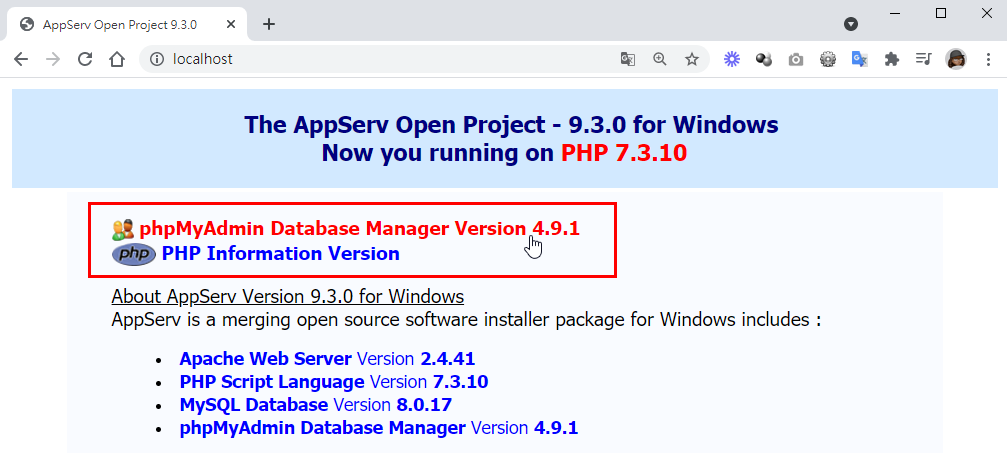Expand the tab search dropdown arrow
Viewport: 1007px width, 453px height.
851,23
